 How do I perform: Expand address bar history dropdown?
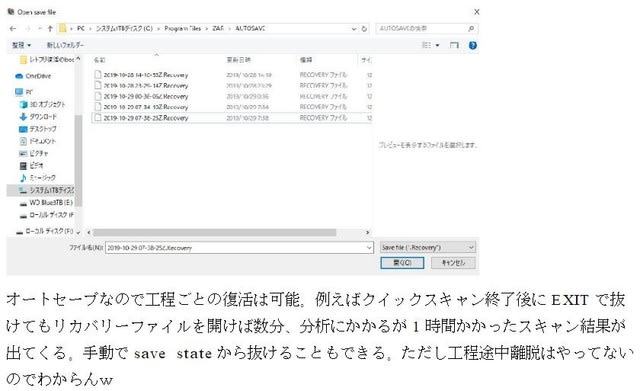point(354,29)
